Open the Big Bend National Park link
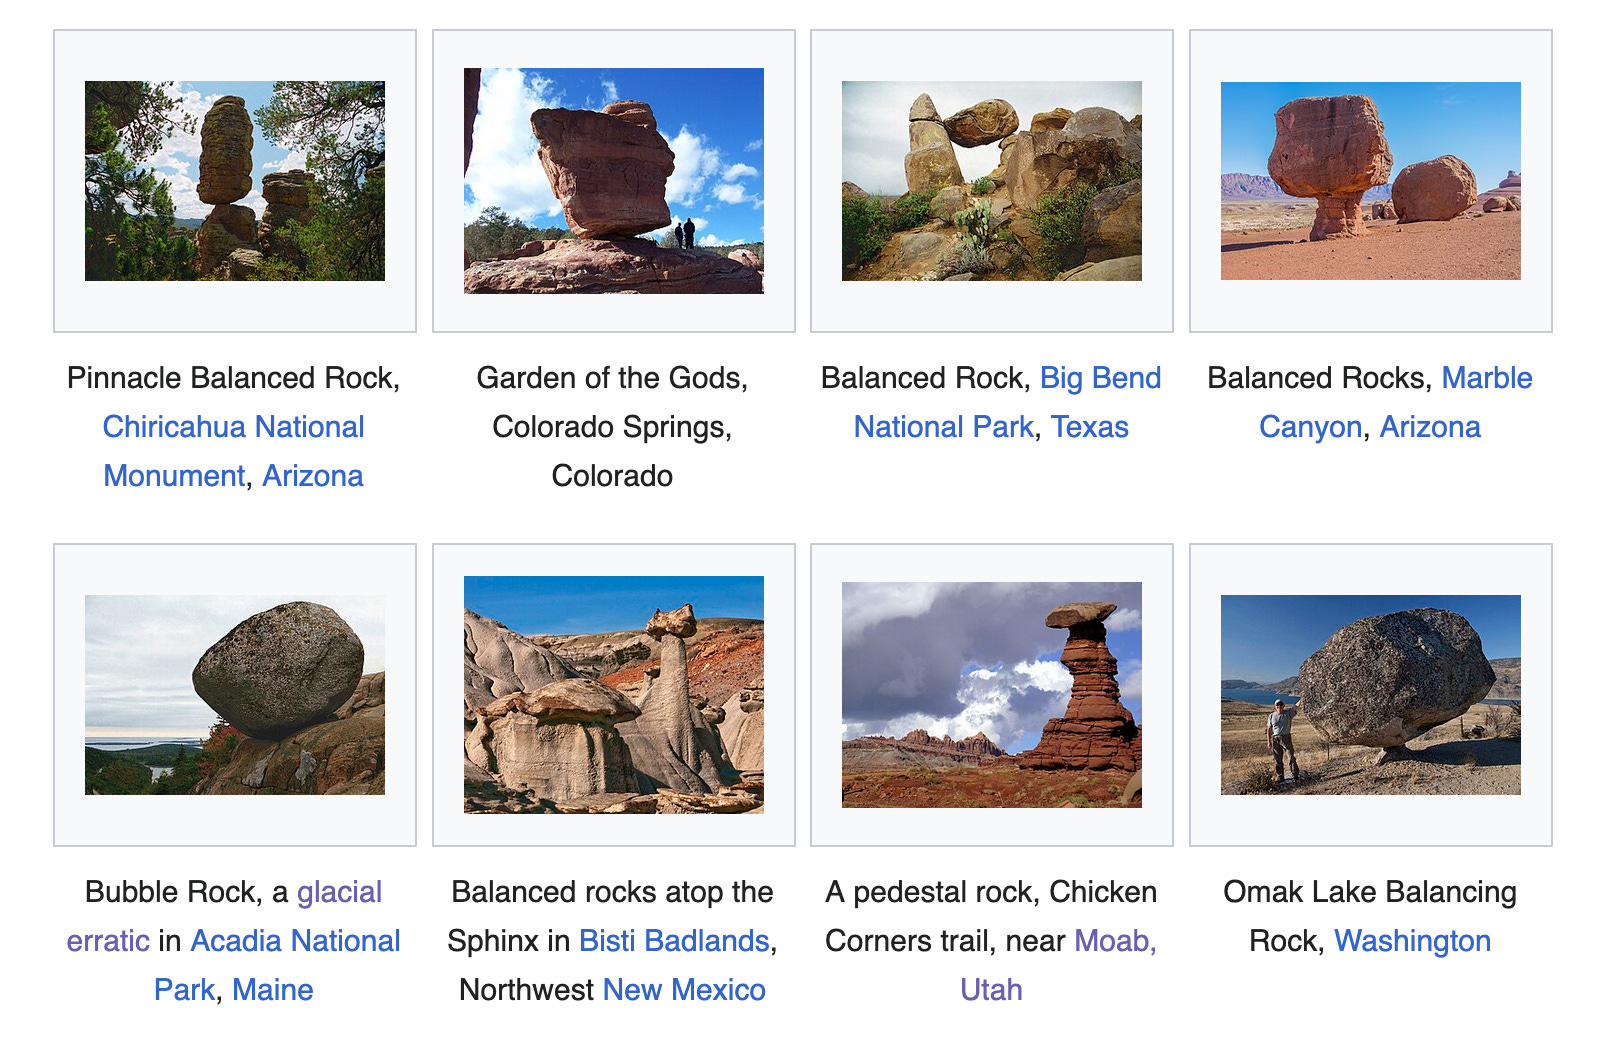1600x1050 pixels. pyautogui.click(x=1007, y=402)
